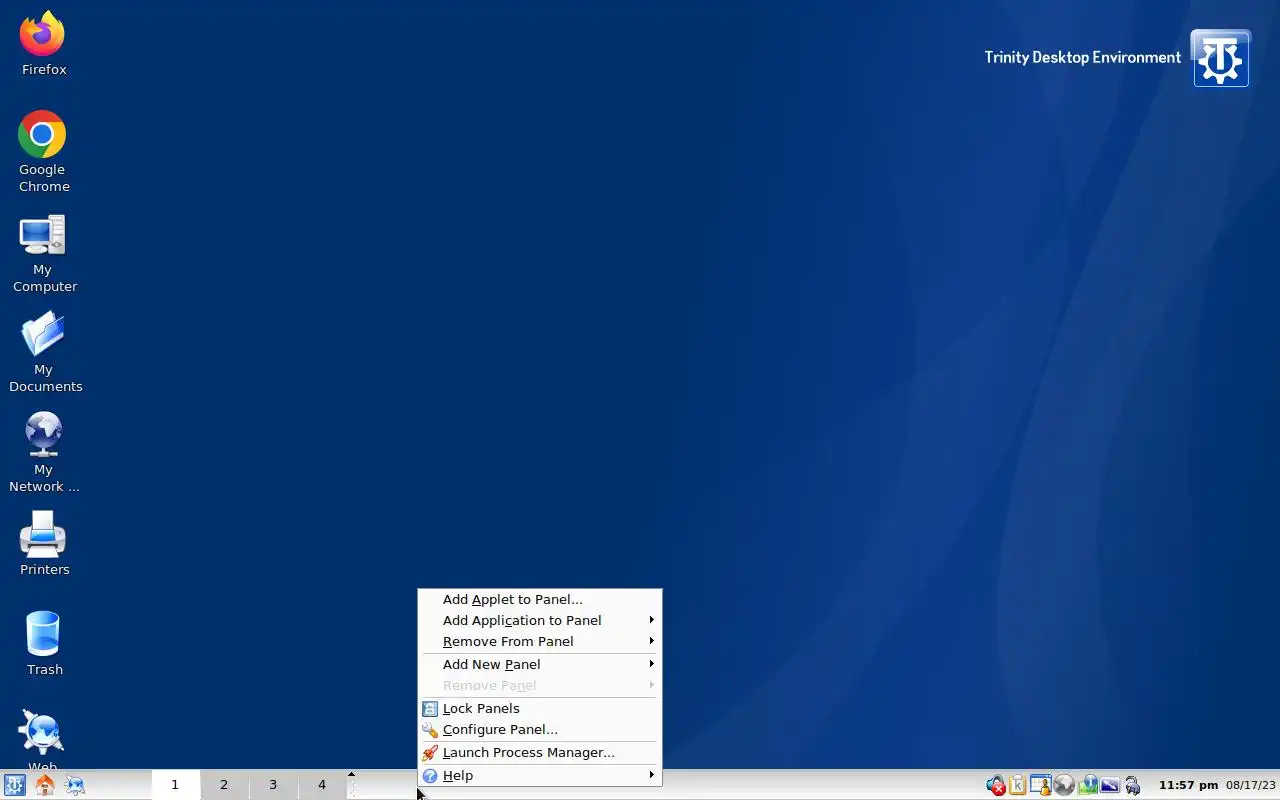The width and height of the screenshot is (1280, 800).
Task: Open the green info tray icon
Action: (x=1087, y=785)
